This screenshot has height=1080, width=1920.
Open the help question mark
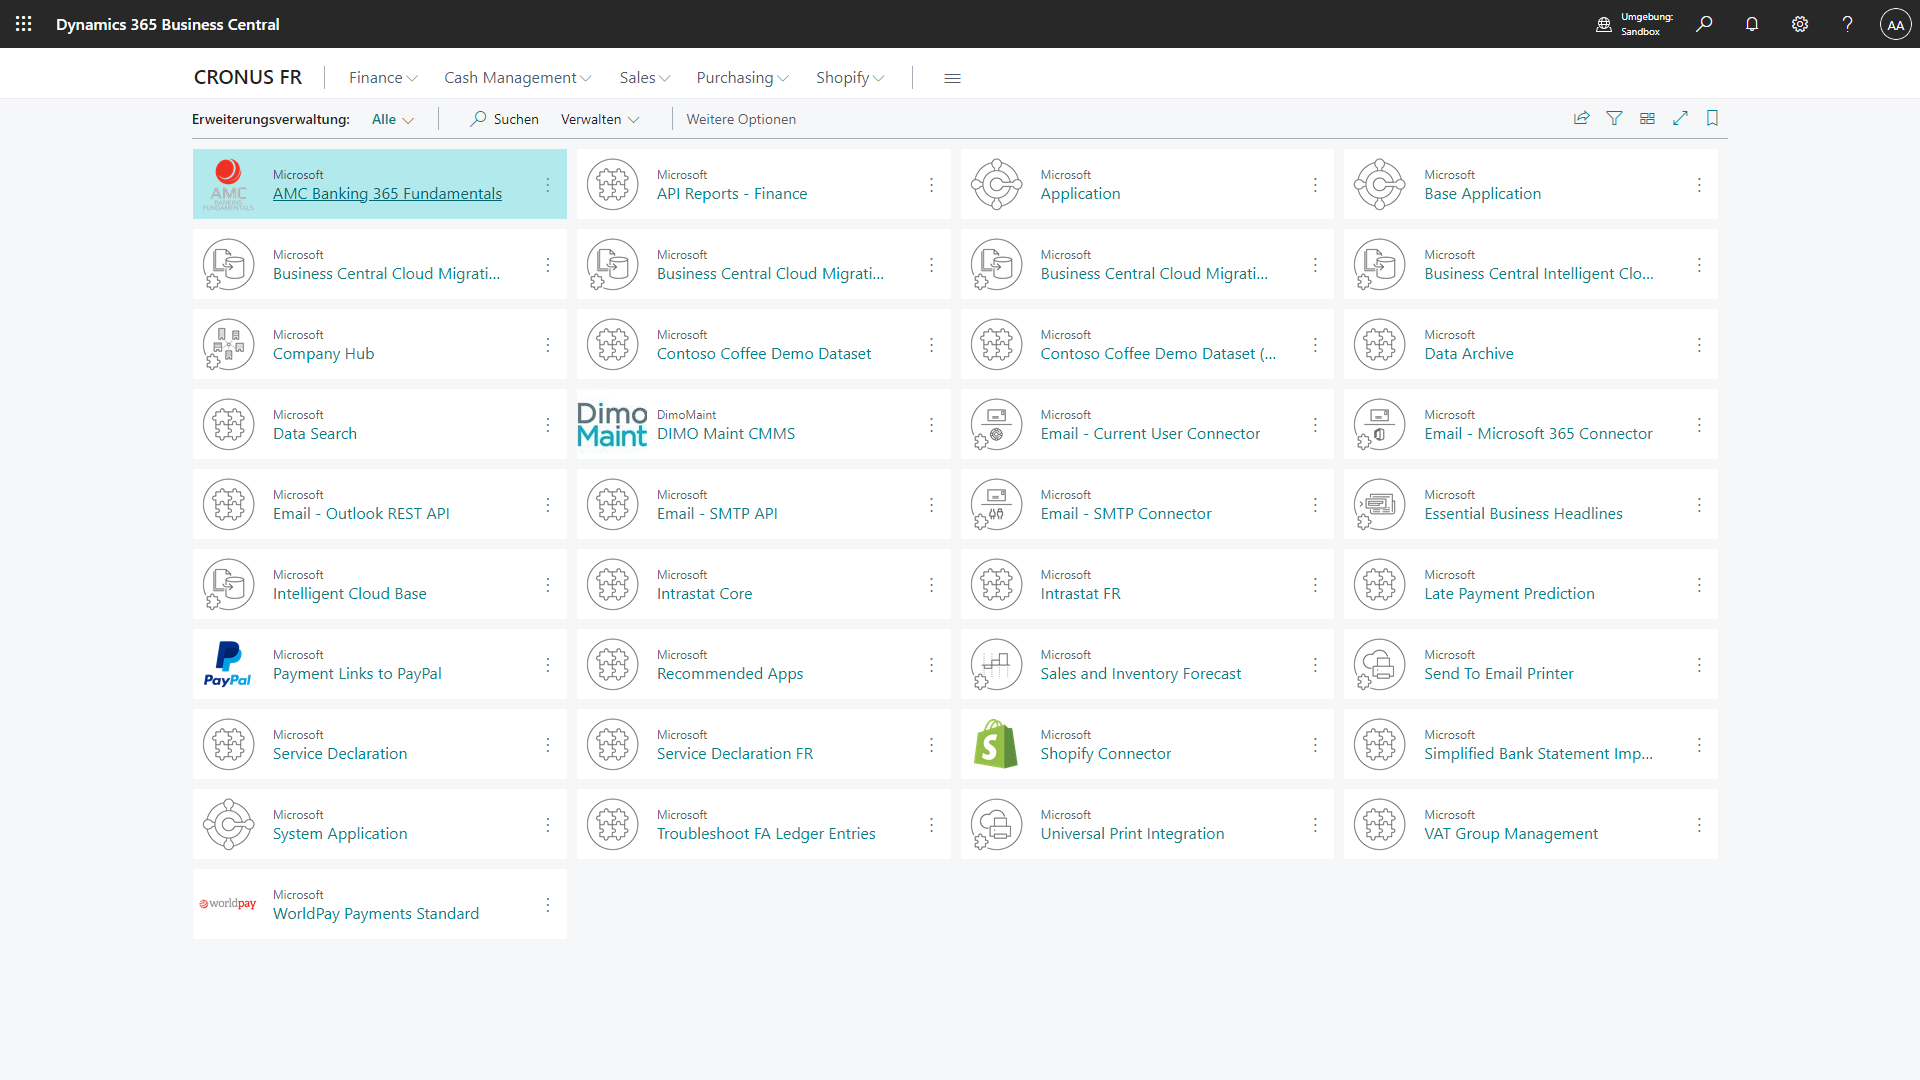tap(1848, 24)
